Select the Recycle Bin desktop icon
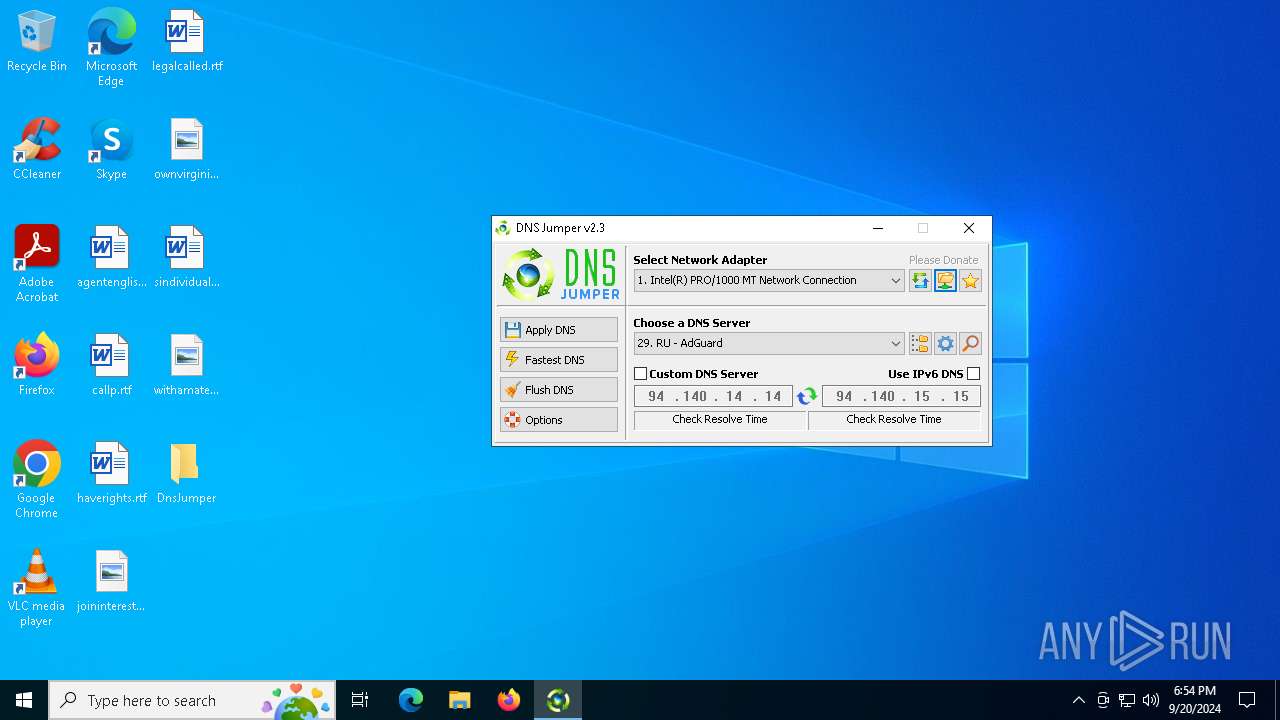This screenshot has height=720, width=1280. tap(37, 42)
